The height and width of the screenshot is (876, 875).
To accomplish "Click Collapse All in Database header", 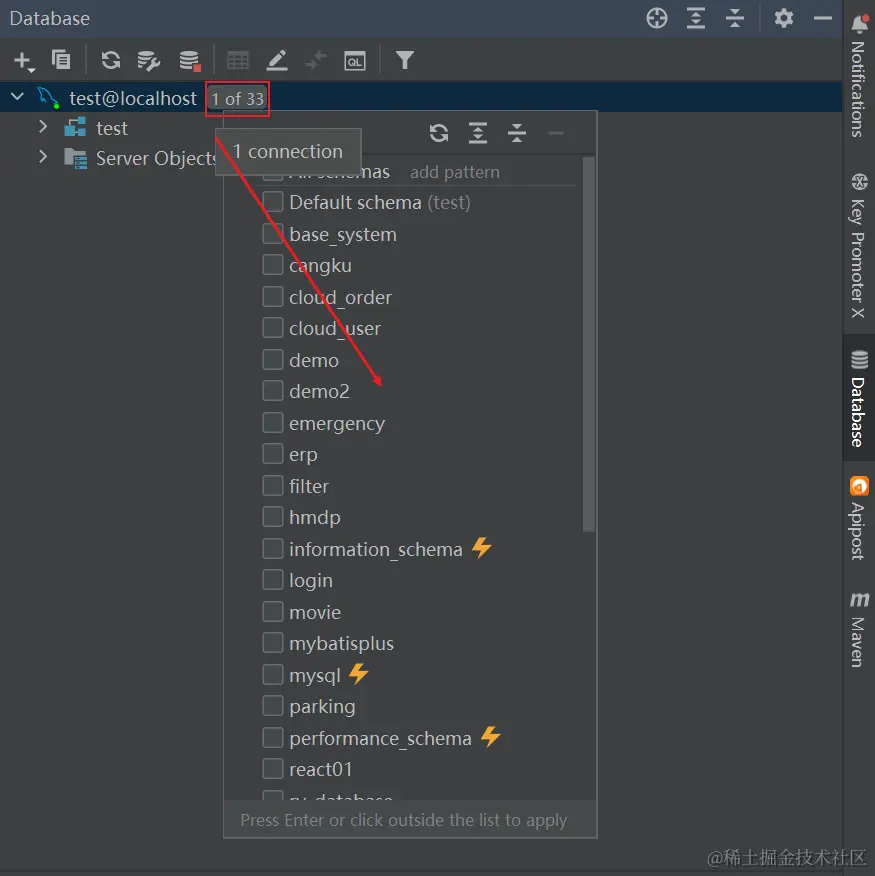I will click(x=735, y=18).
